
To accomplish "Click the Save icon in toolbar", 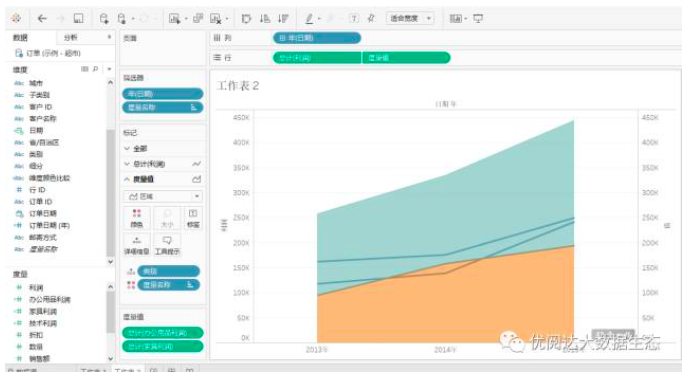I will coord(78,18).
